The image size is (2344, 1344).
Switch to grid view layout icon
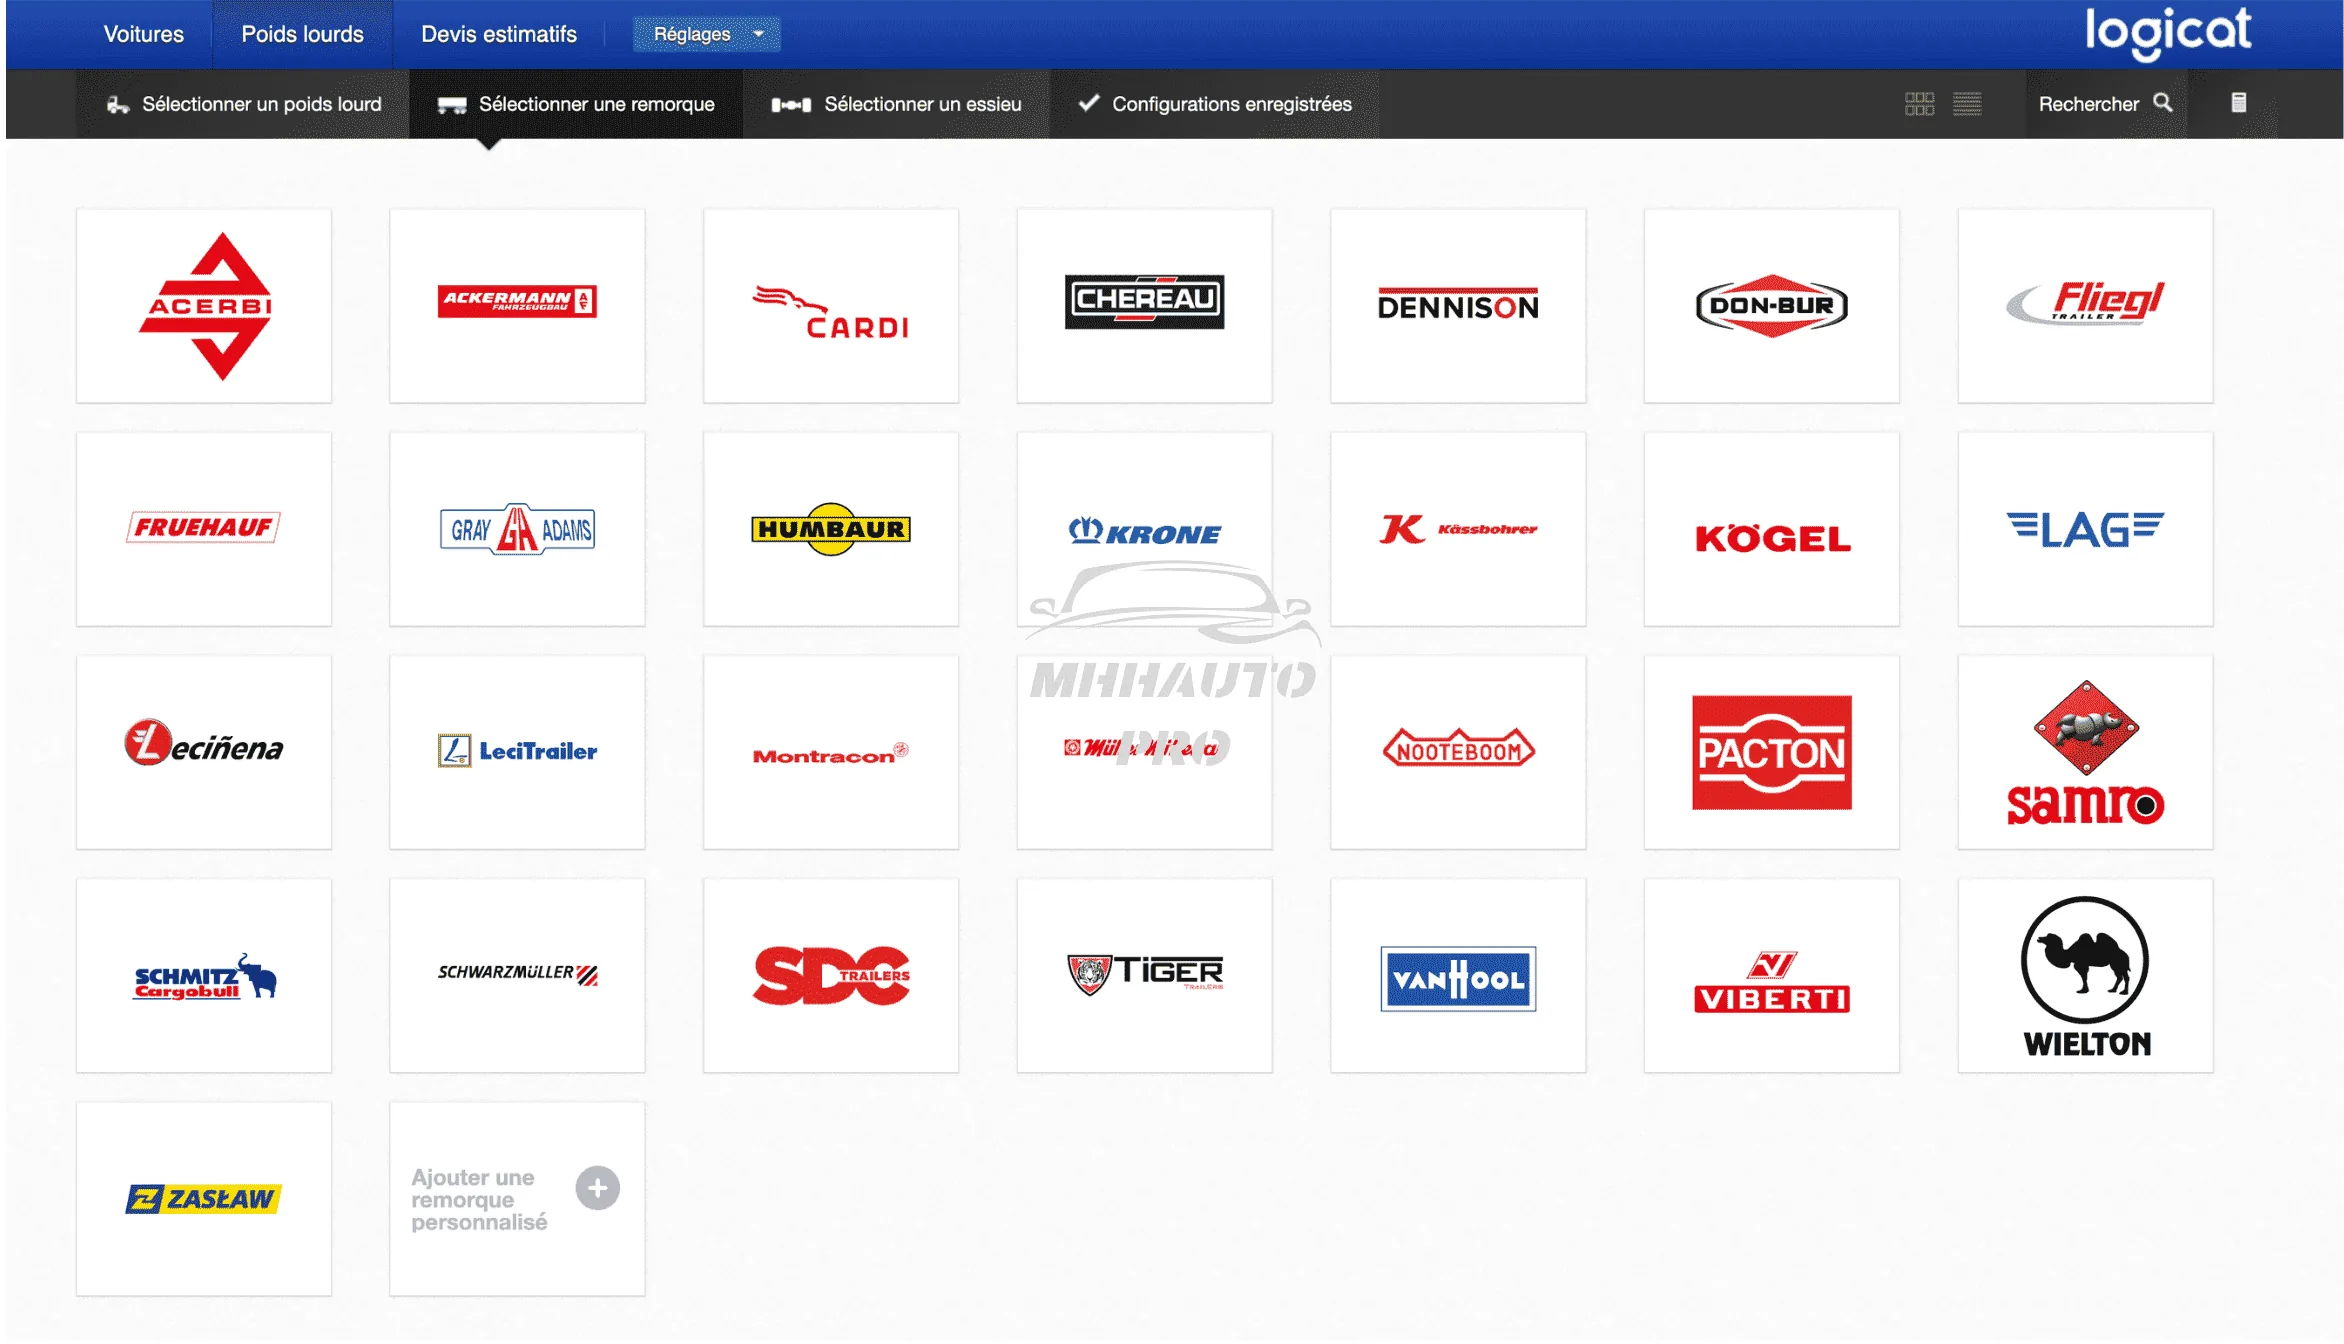(x=1919, y=104)
